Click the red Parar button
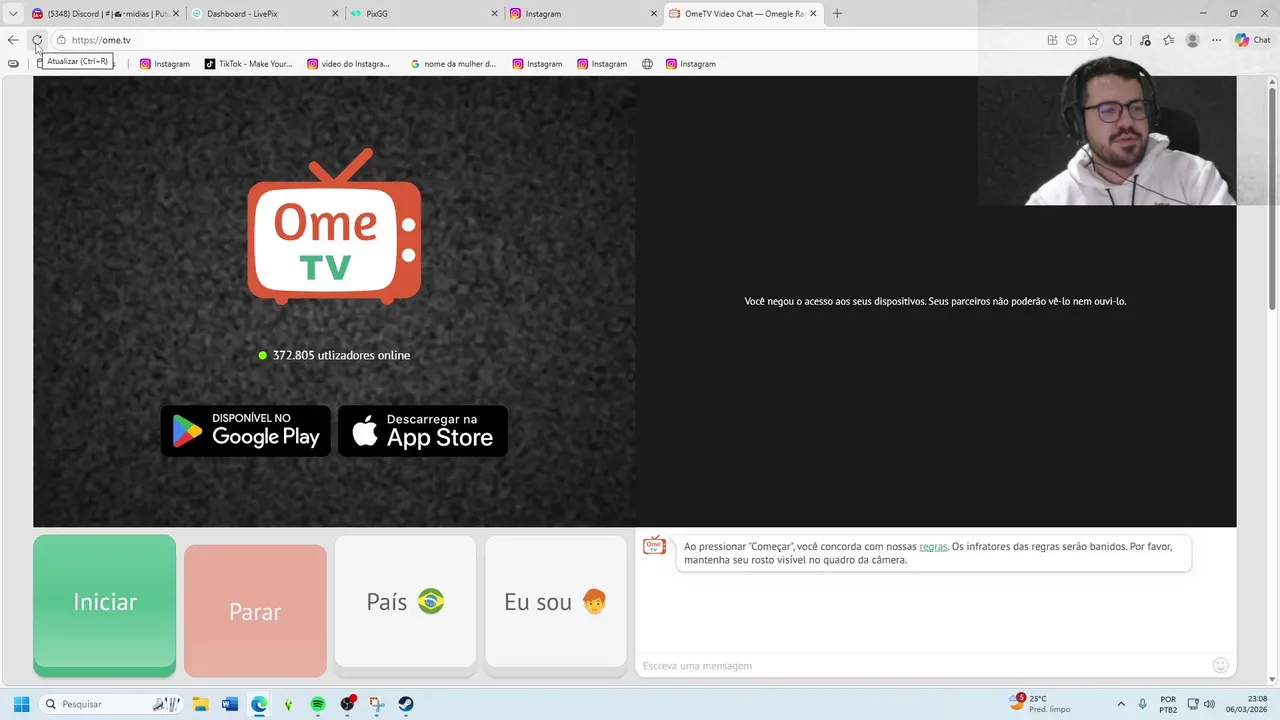The image size is (1280, 720). coord(255,610)
